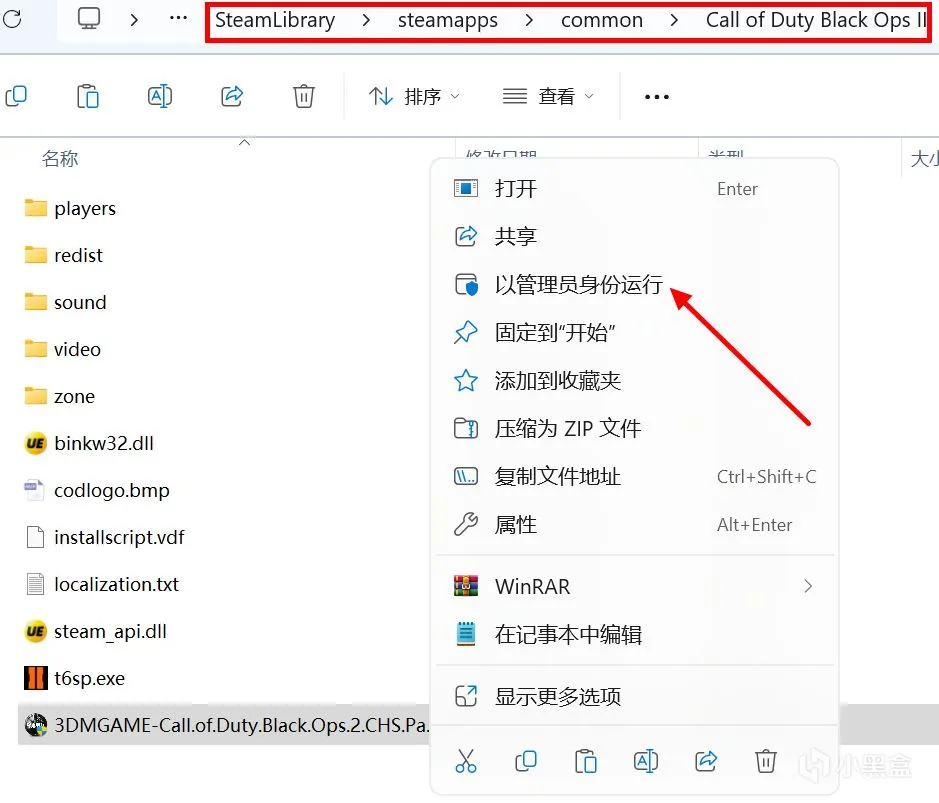The width and height of the screenshot is (939, 803).
Task: Choose 固定到"开始" in the context menu
Action: 635,332
